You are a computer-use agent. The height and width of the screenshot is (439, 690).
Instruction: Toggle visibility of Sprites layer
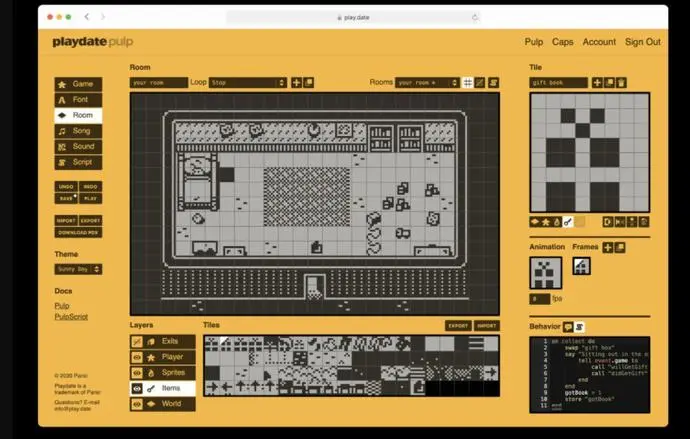(137, 373)
